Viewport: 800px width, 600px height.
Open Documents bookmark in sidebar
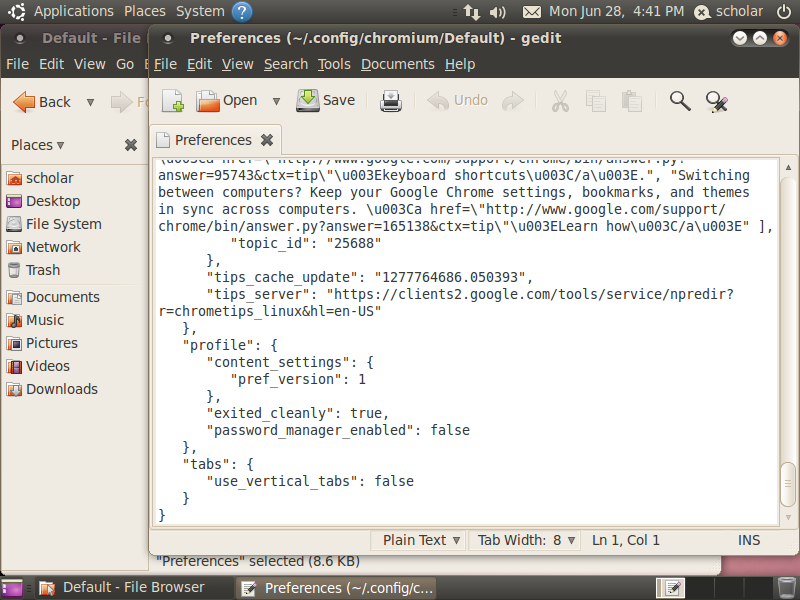click(x=53, y=297)
